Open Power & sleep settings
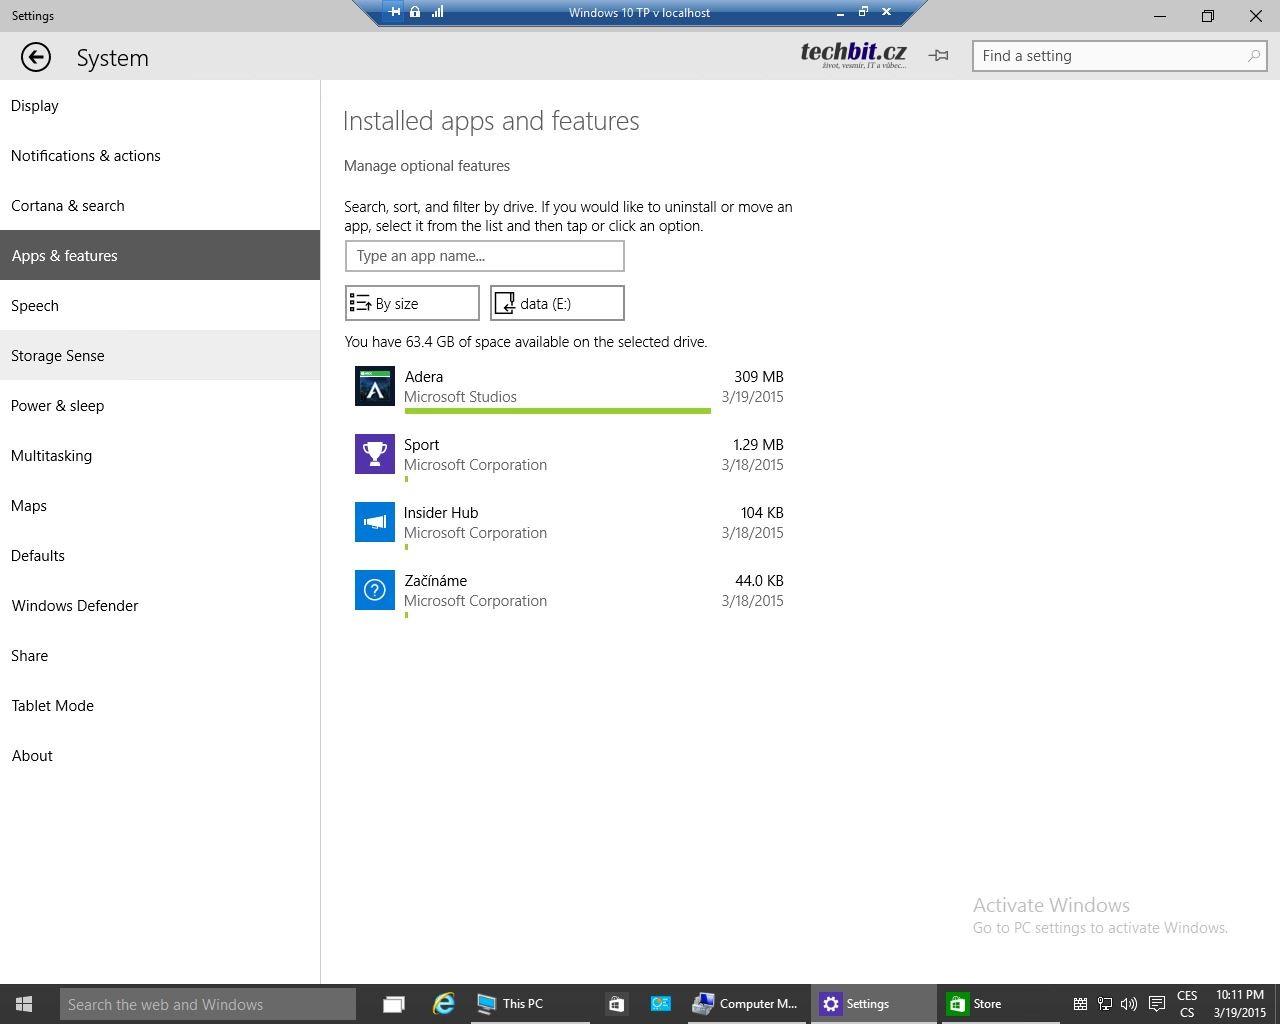 pos(58,406)
